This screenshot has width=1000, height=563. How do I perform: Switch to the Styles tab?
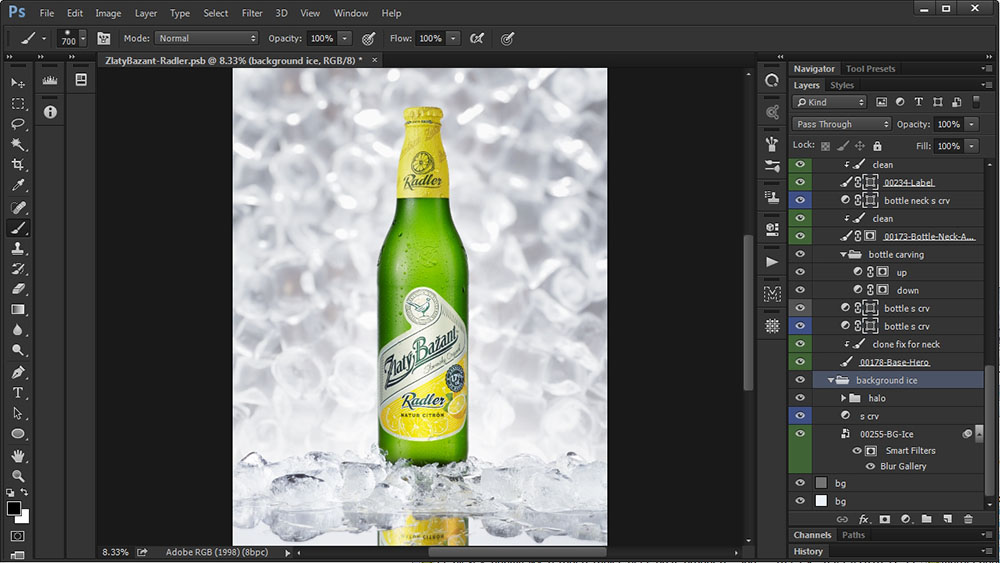point(842,85)
